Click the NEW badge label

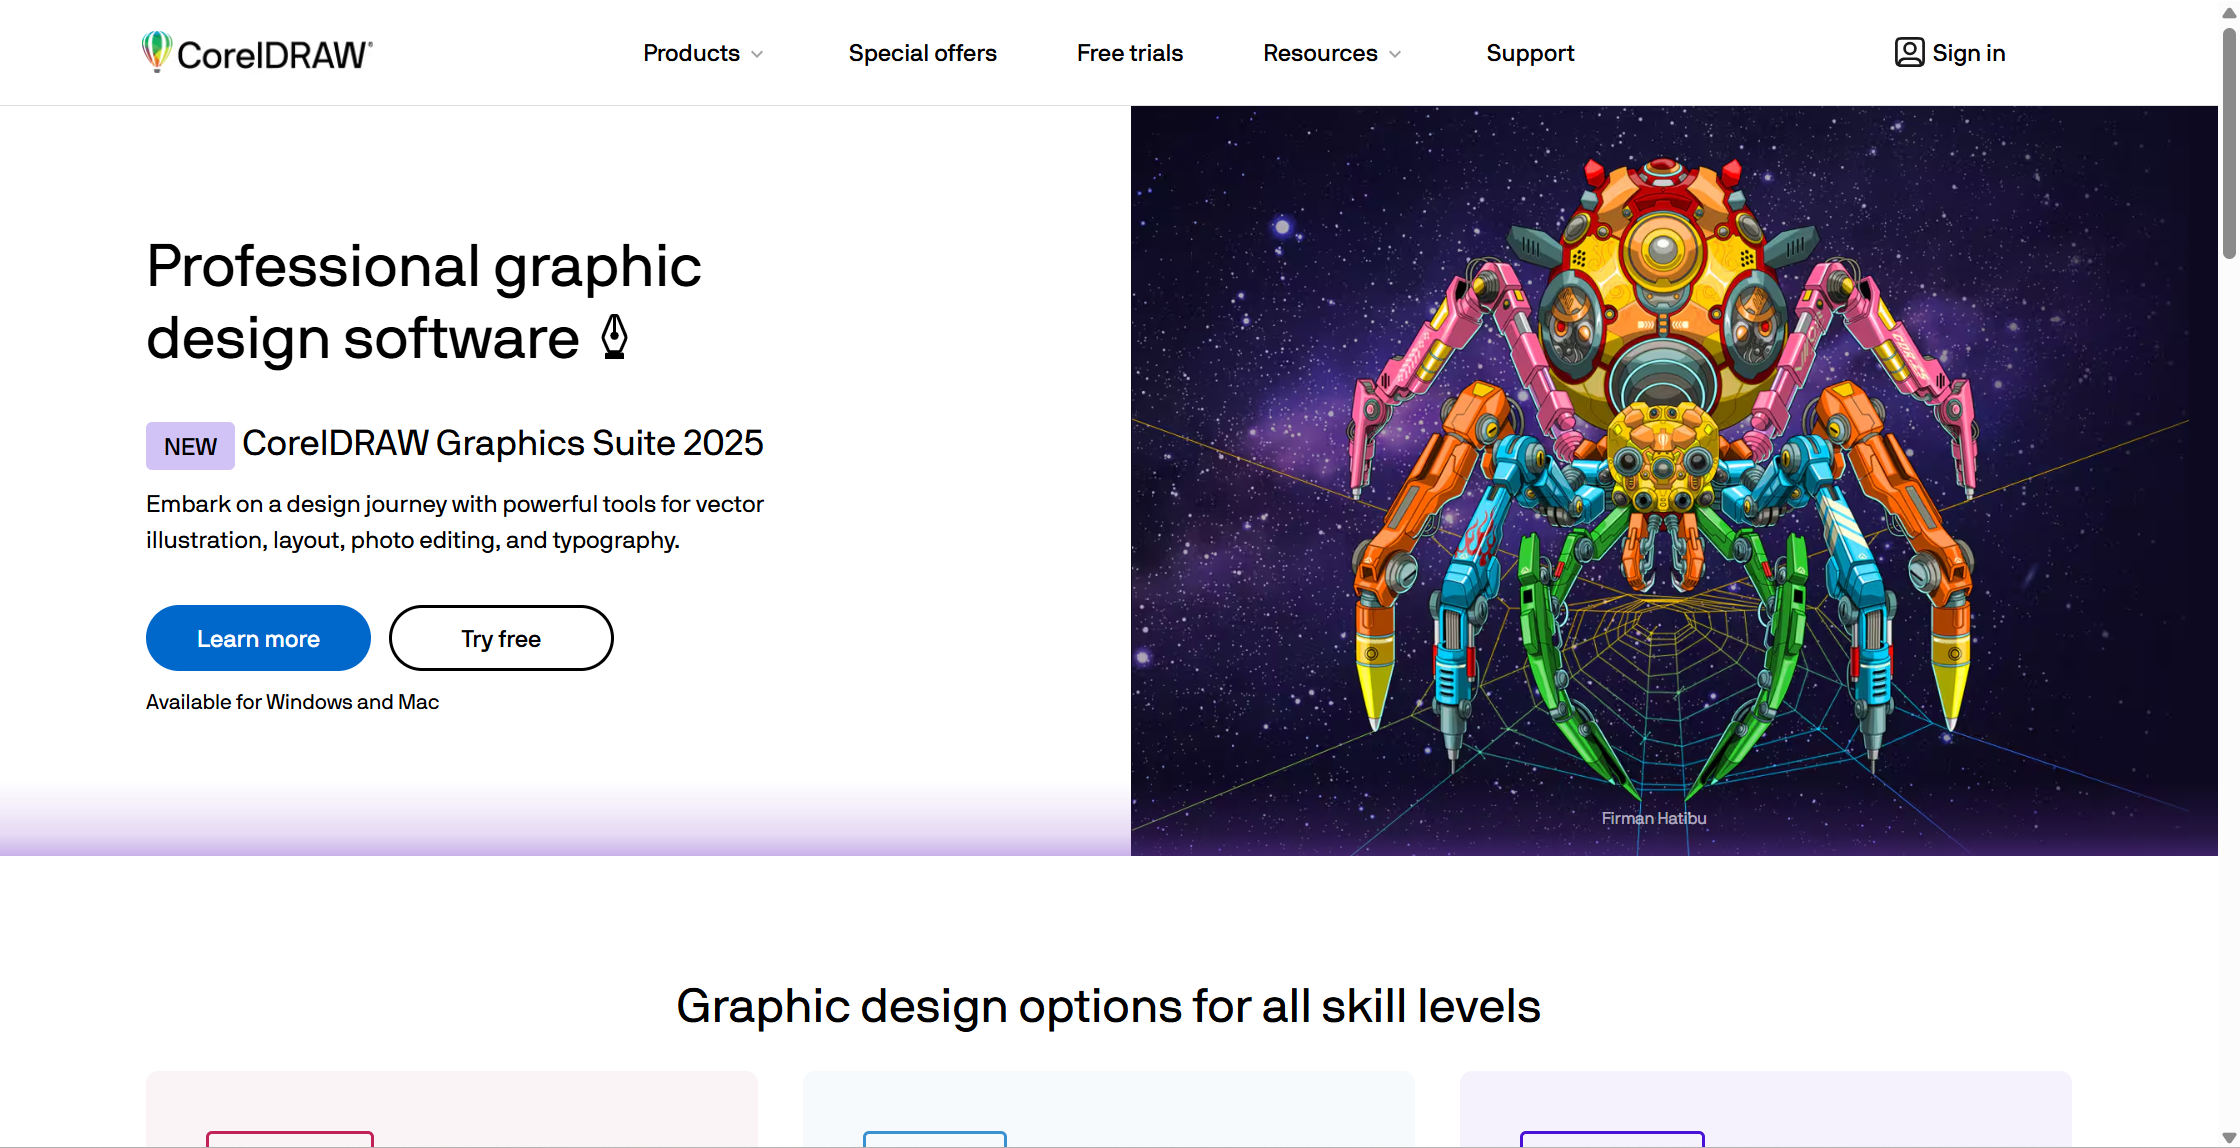190,446
